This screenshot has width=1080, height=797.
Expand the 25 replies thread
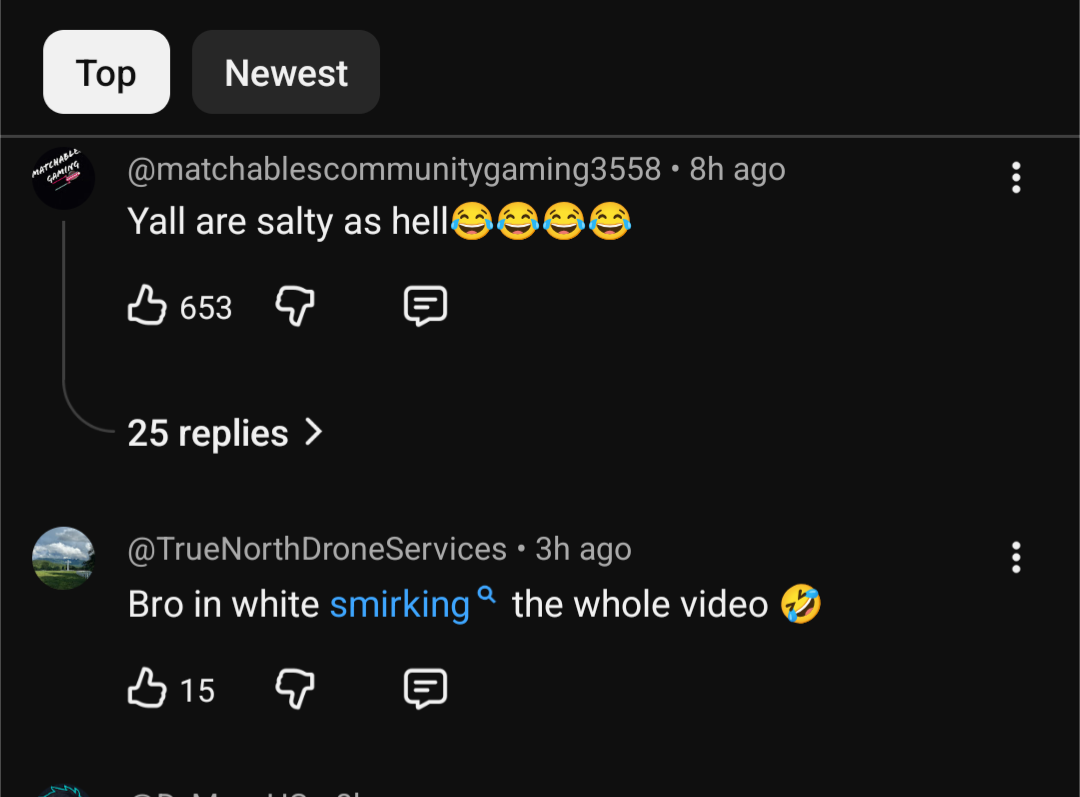(208, 433)
